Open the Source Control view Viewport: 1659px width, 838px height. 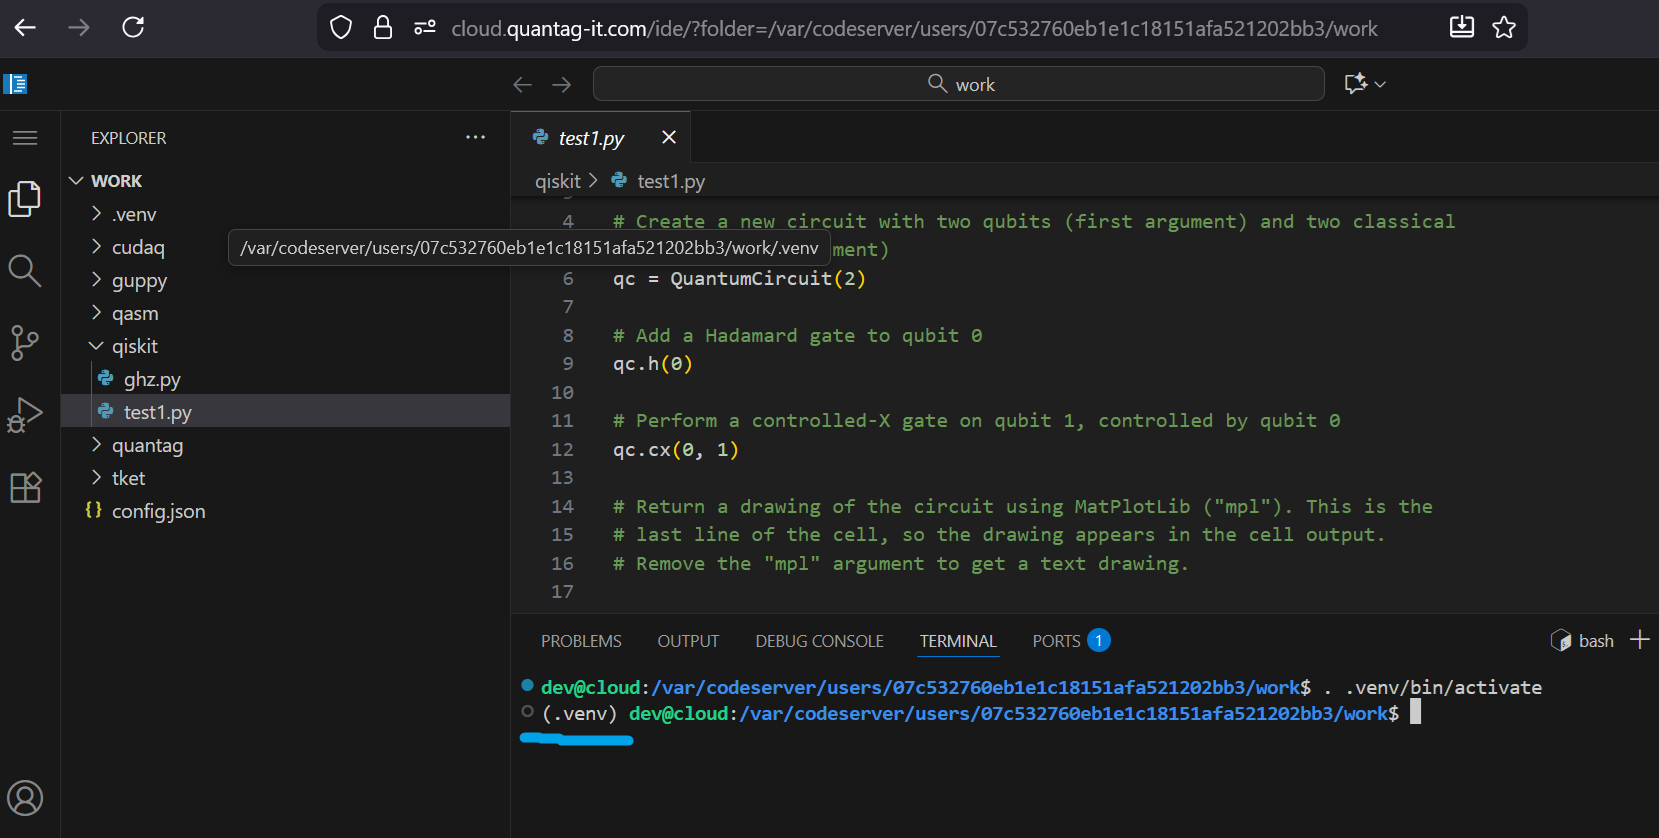coord(25,343)
